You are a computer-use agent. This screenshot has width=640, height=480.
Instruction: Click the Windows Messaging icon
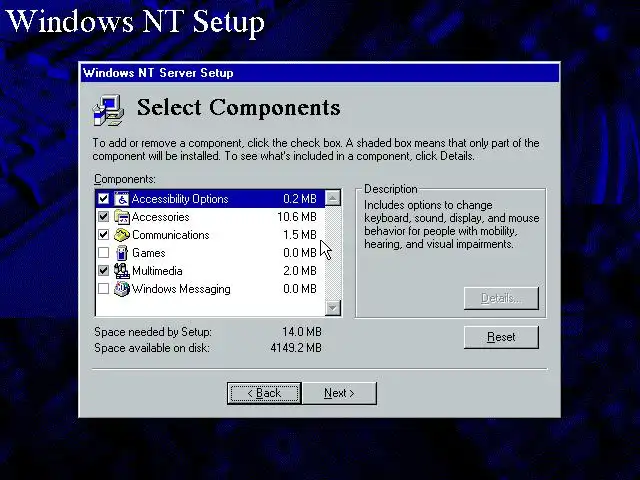(x=121, y=289)
